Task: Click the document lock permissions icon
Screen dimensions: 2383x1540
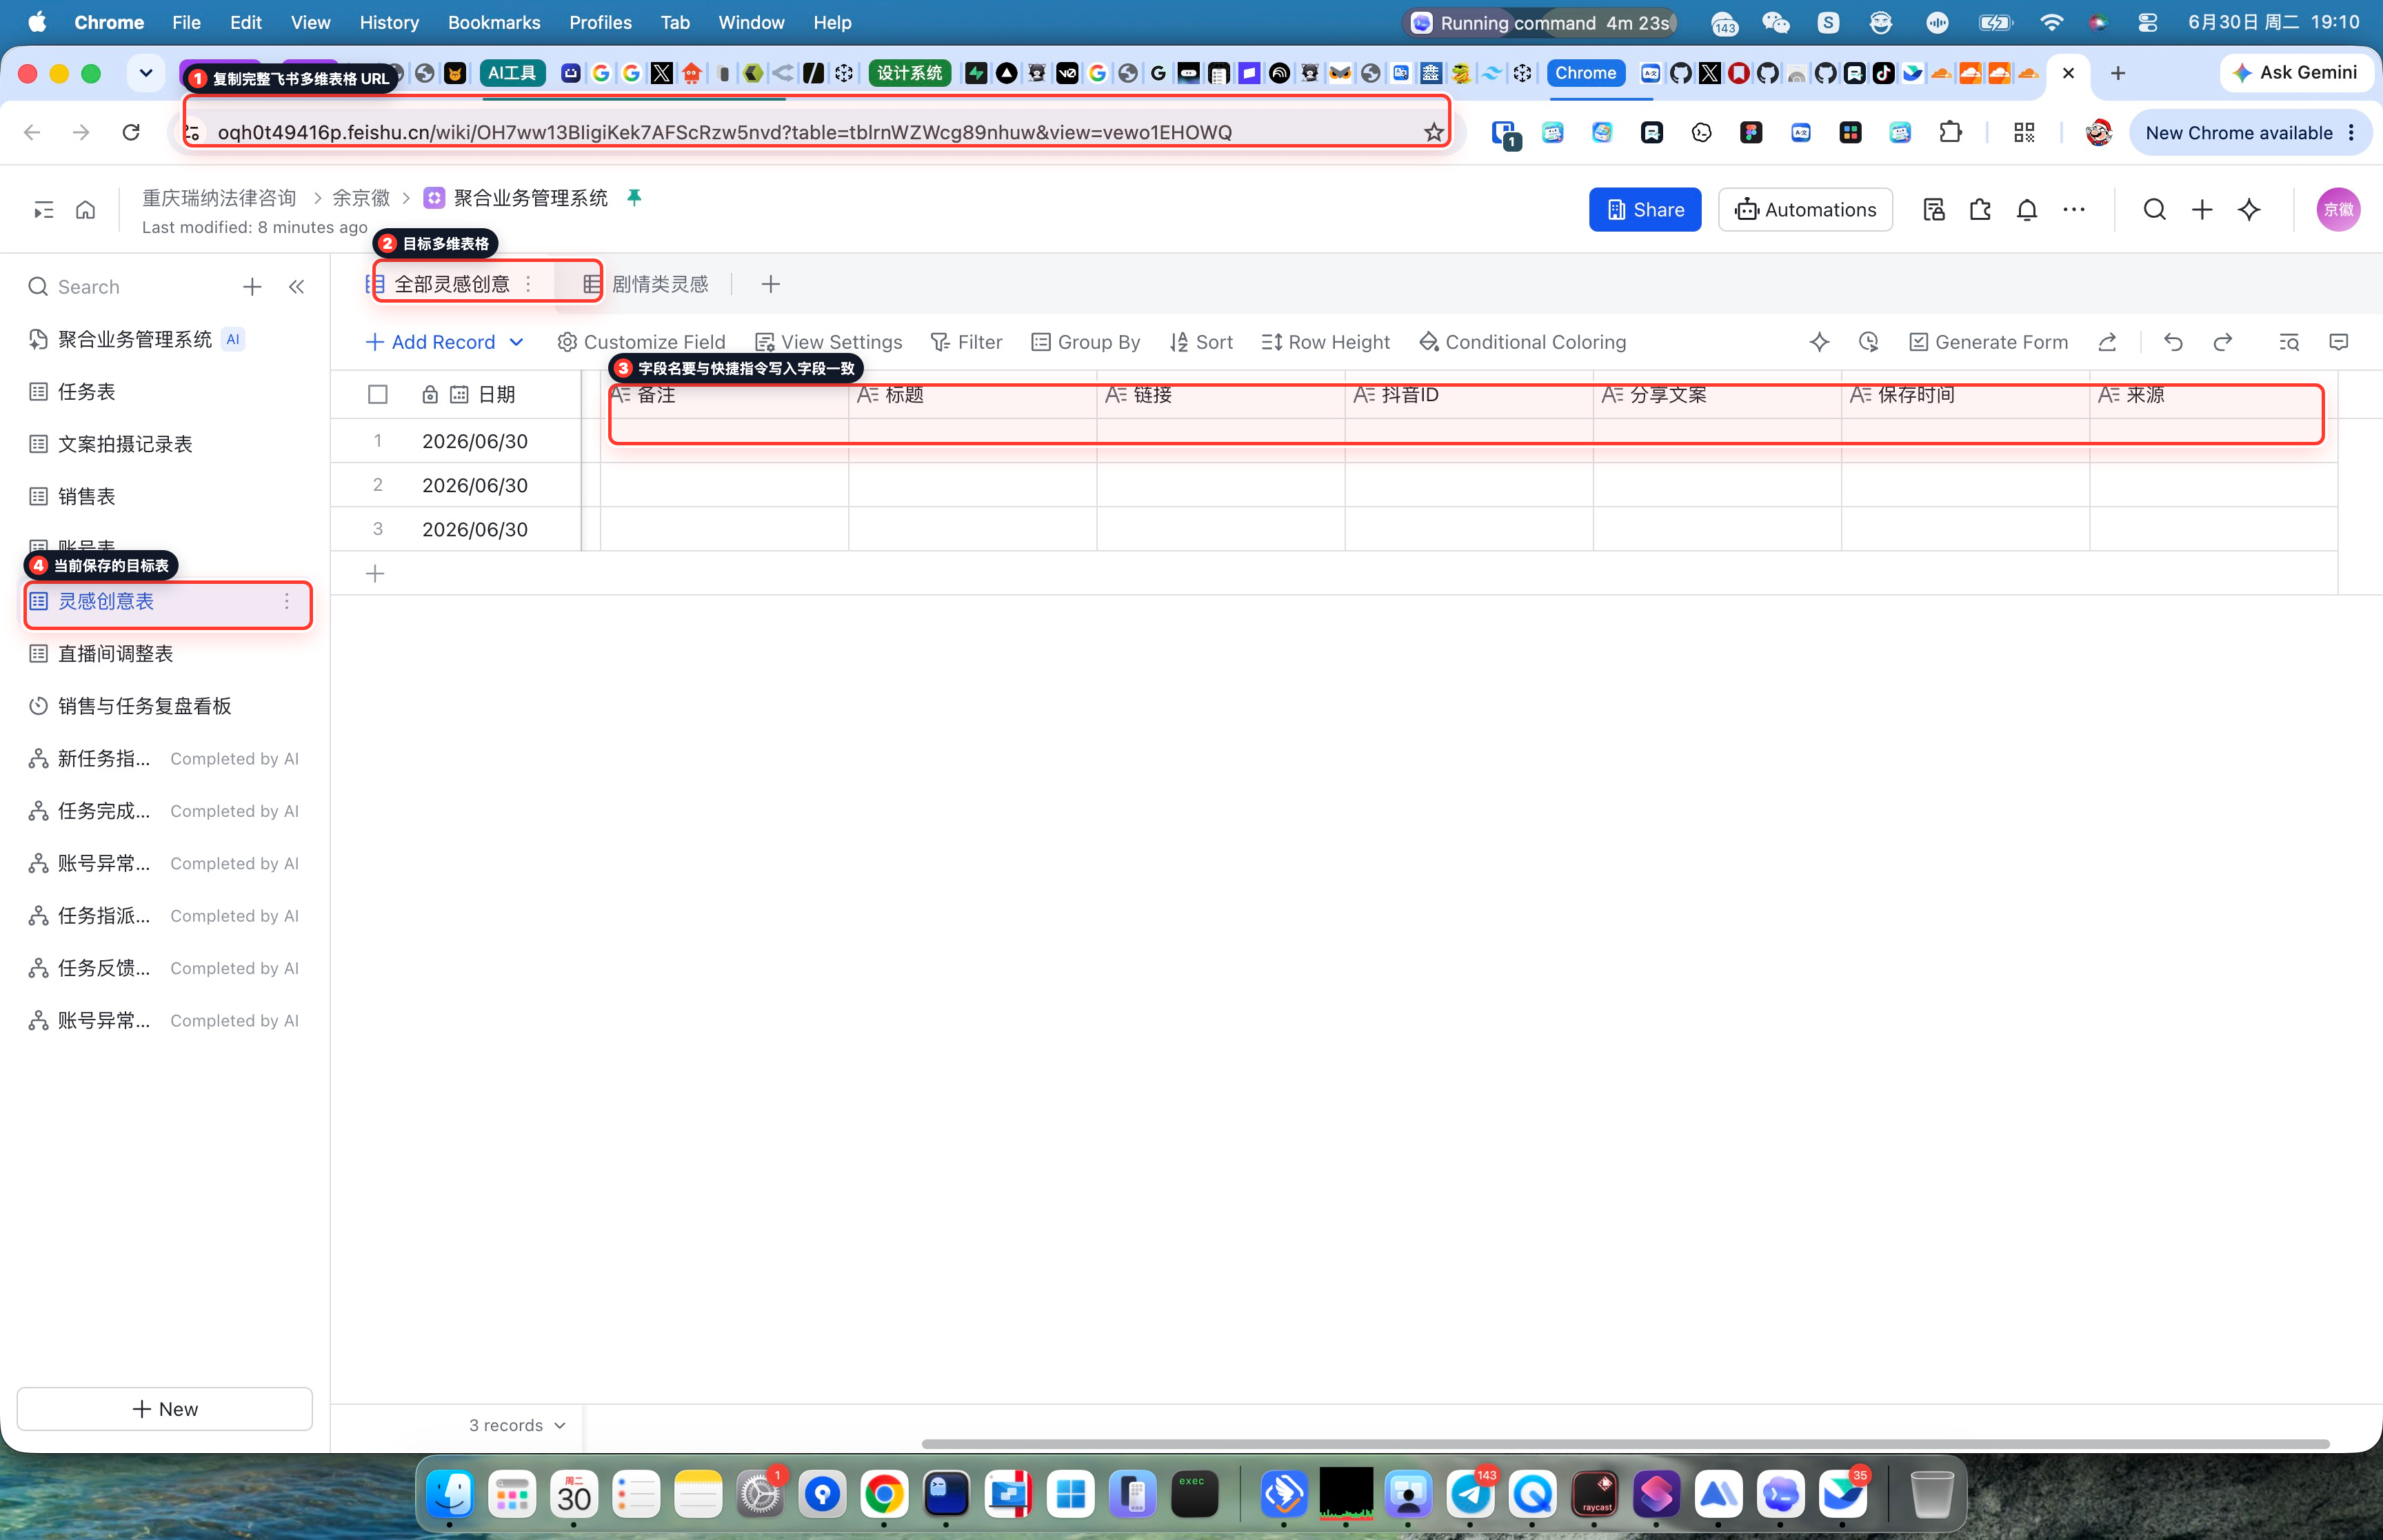Action: [1934, 209]
